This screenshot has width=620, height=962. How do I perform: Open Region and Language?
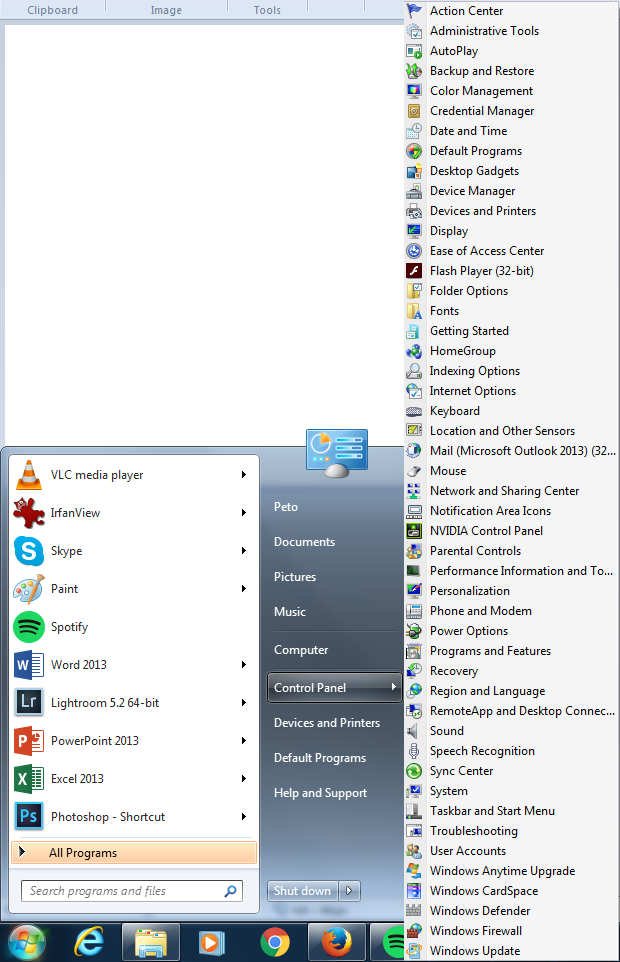pyautogui.click(x=511, y=691)
